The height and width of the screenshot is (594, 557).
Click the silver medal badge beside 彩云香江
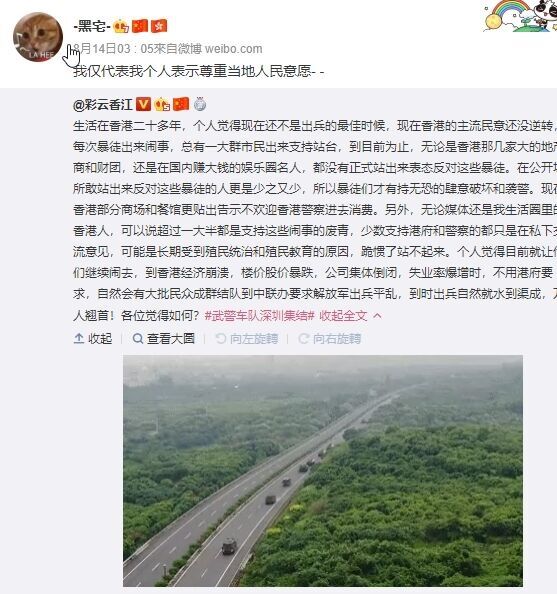200,104
